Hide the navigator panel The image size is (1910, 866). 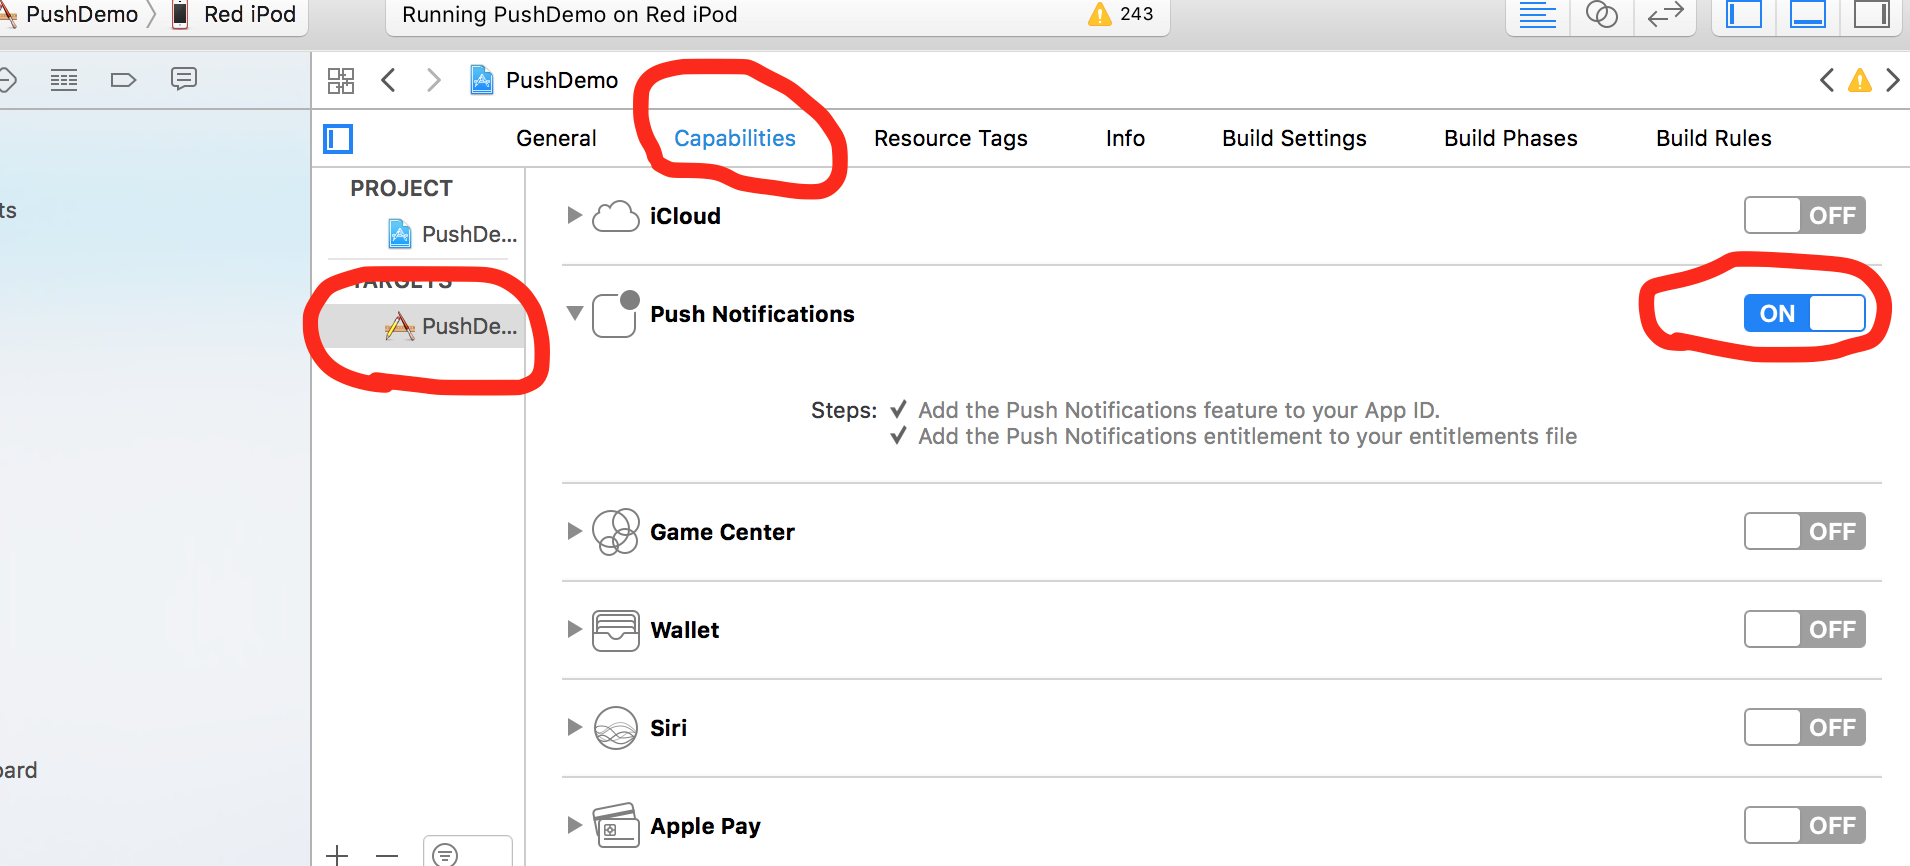pos(1744,15)
